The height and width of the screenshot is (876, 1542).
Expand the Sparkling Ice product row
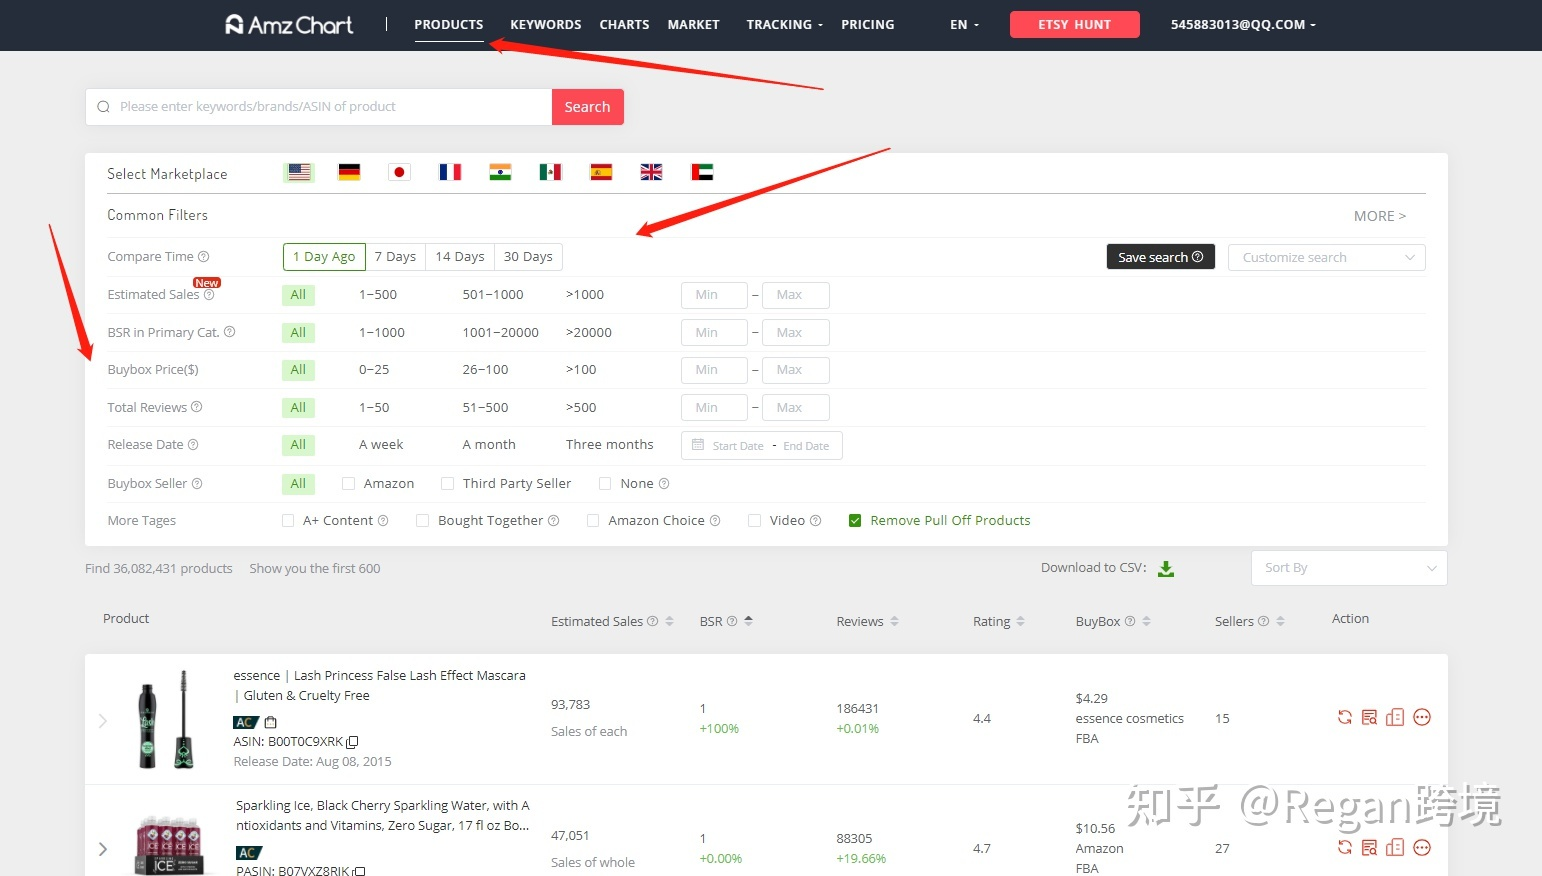(x=103, y=849)
